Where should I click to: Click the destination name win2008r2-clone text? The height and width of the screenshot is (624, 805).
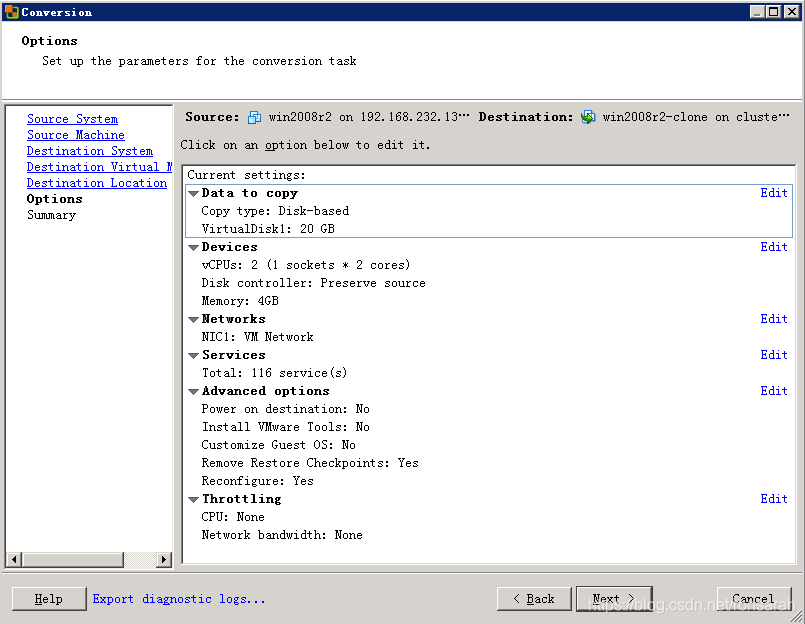(x=655, y=117)
